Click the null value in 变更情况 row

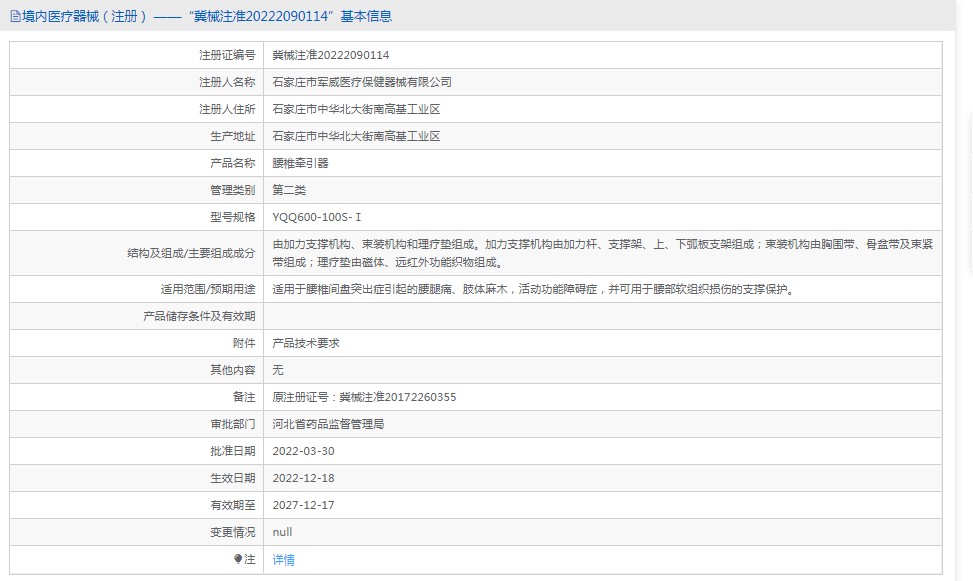(x=282, y=532)
